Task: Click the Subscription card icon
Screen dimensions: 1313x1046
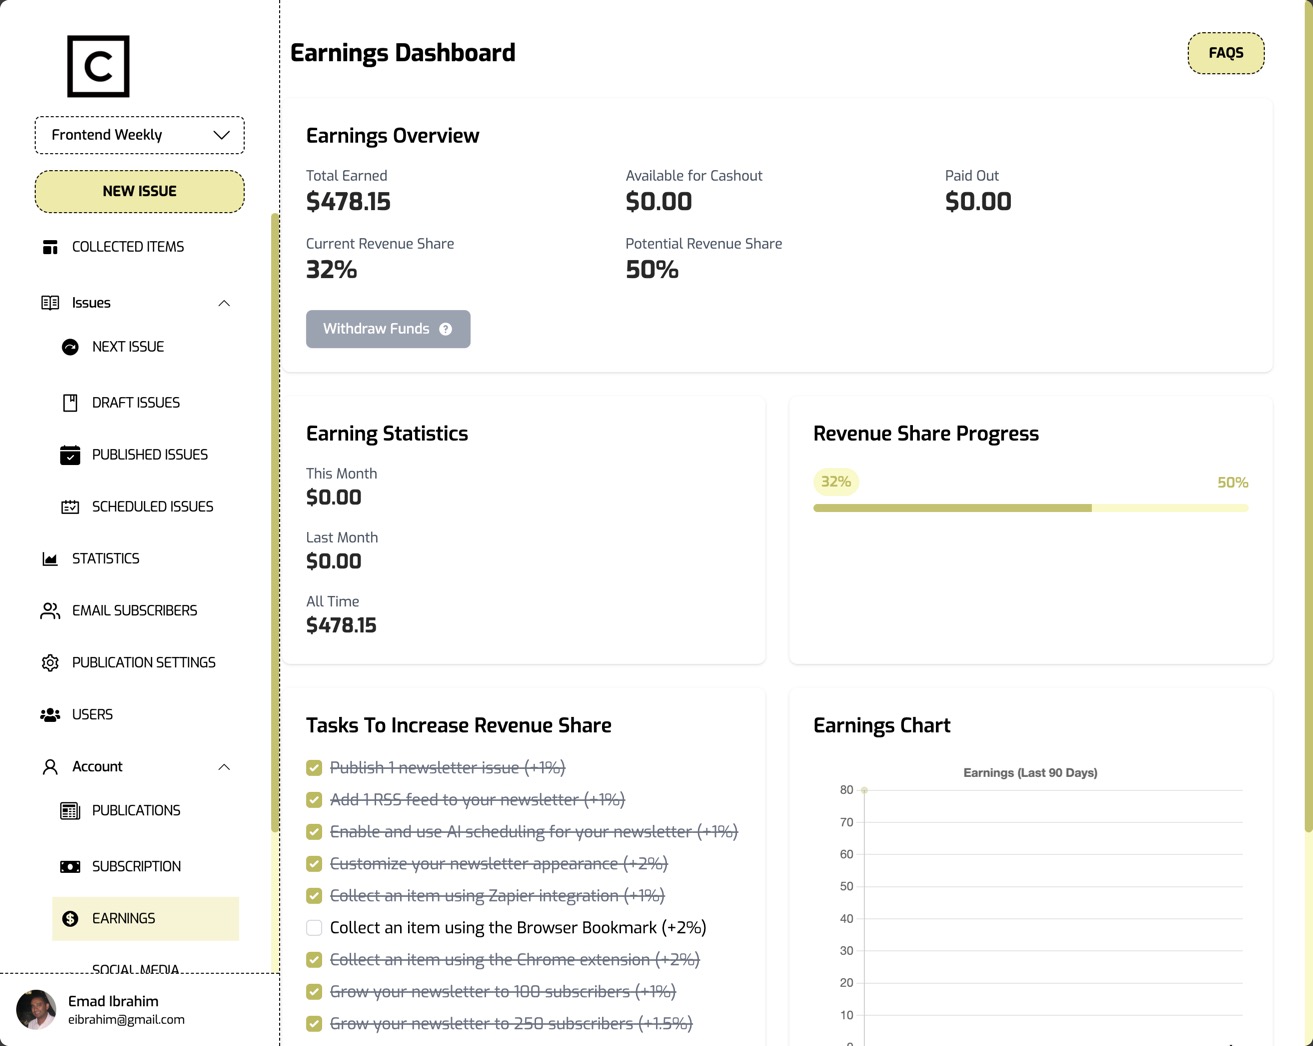Action: point(70,866)
